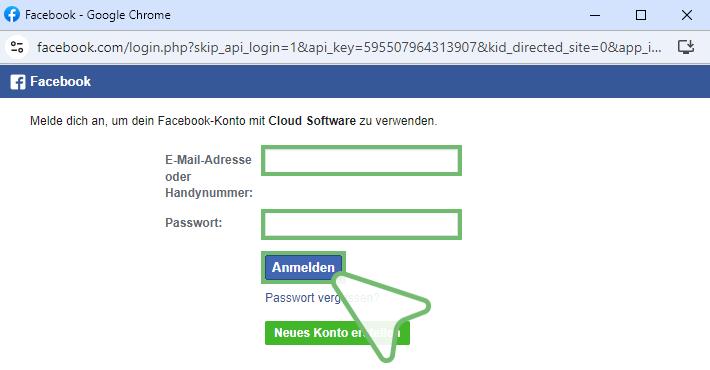This screenshot has height=370, width=710.
Task: Click the blue Anmelden button
Action: coord(303,268)
